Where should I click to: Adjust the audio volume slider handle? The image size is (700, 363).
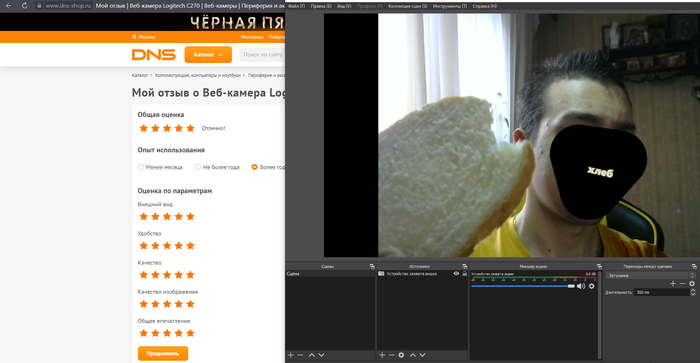coord(571,286)
